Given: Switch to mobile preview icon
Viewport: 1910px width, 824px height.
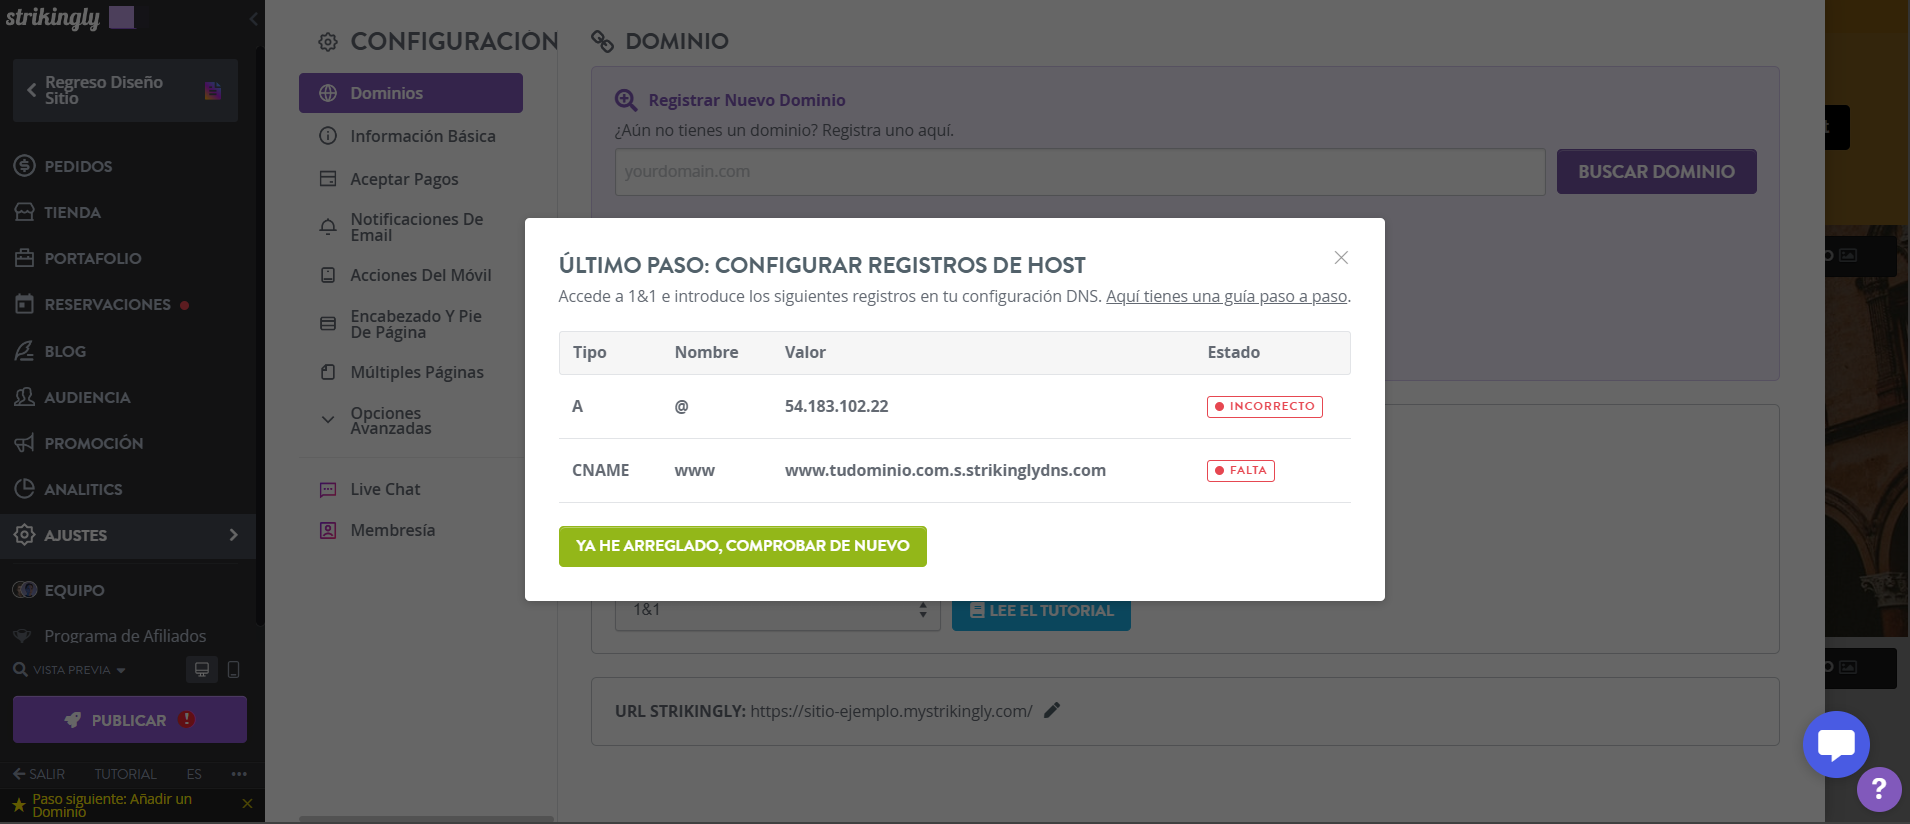Looking at the screenshot, I should tap(234, 669).
